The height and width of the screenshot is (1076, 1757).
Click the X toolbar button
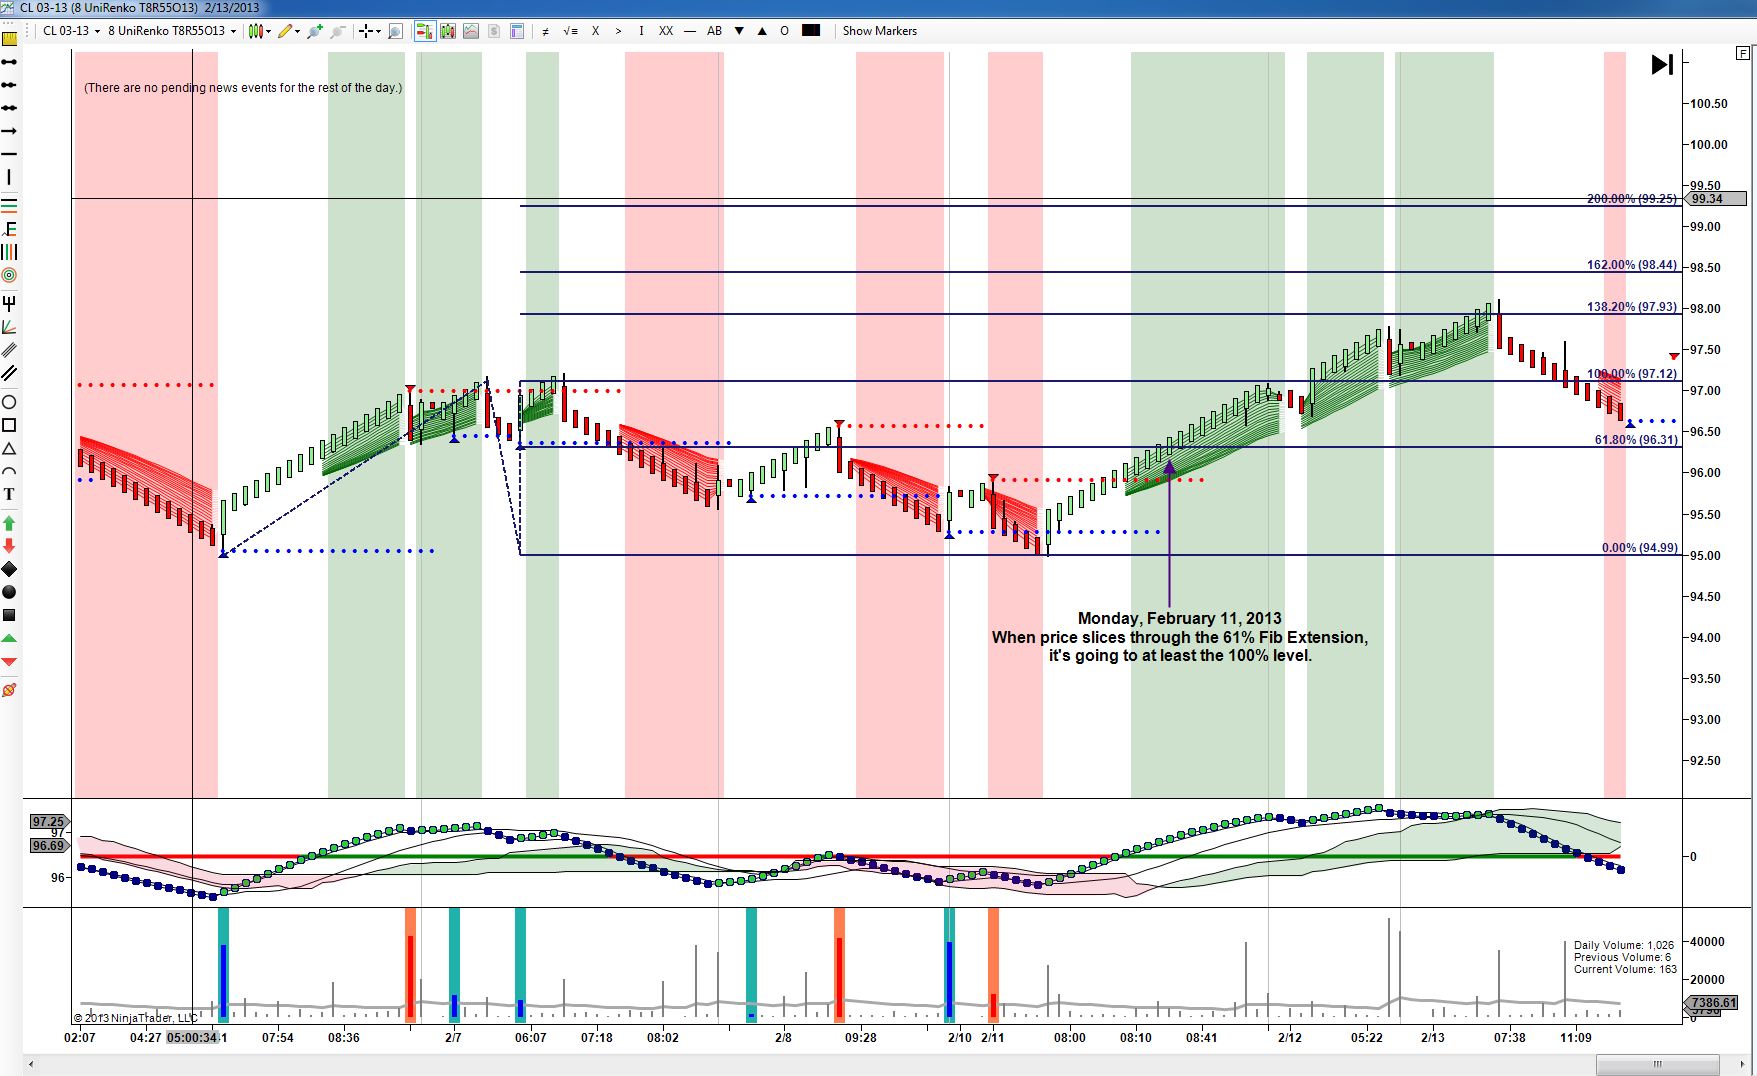click(x=595, y=31)
